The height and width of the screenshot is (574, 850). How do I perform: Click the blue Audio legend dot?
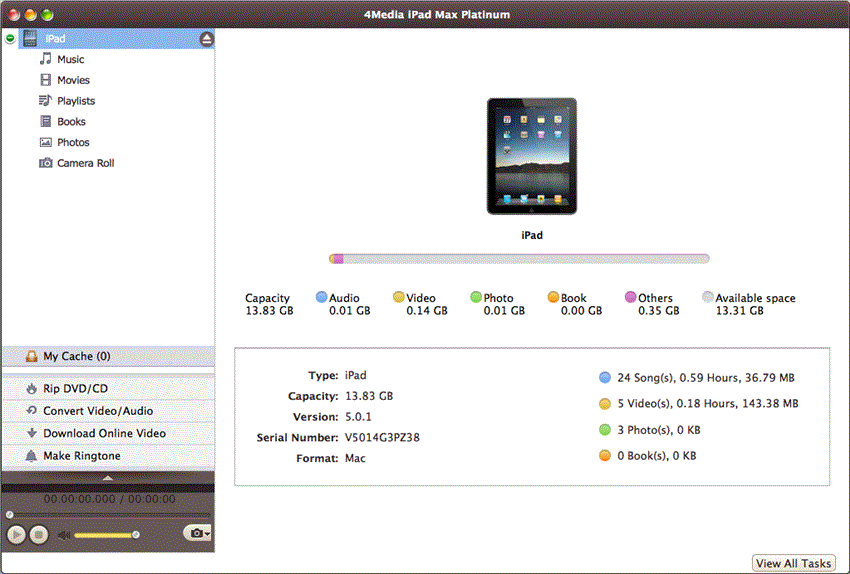click(321, 297)
